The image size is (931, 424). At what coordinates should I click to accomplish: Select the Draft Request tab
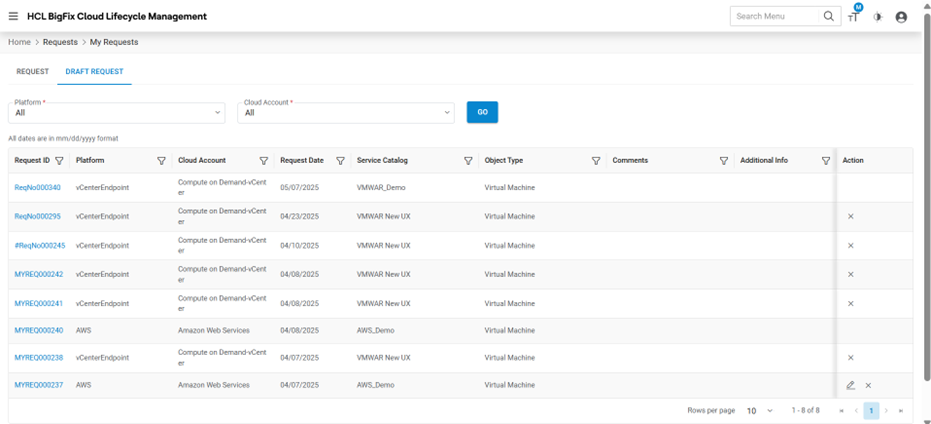[94, 72]
